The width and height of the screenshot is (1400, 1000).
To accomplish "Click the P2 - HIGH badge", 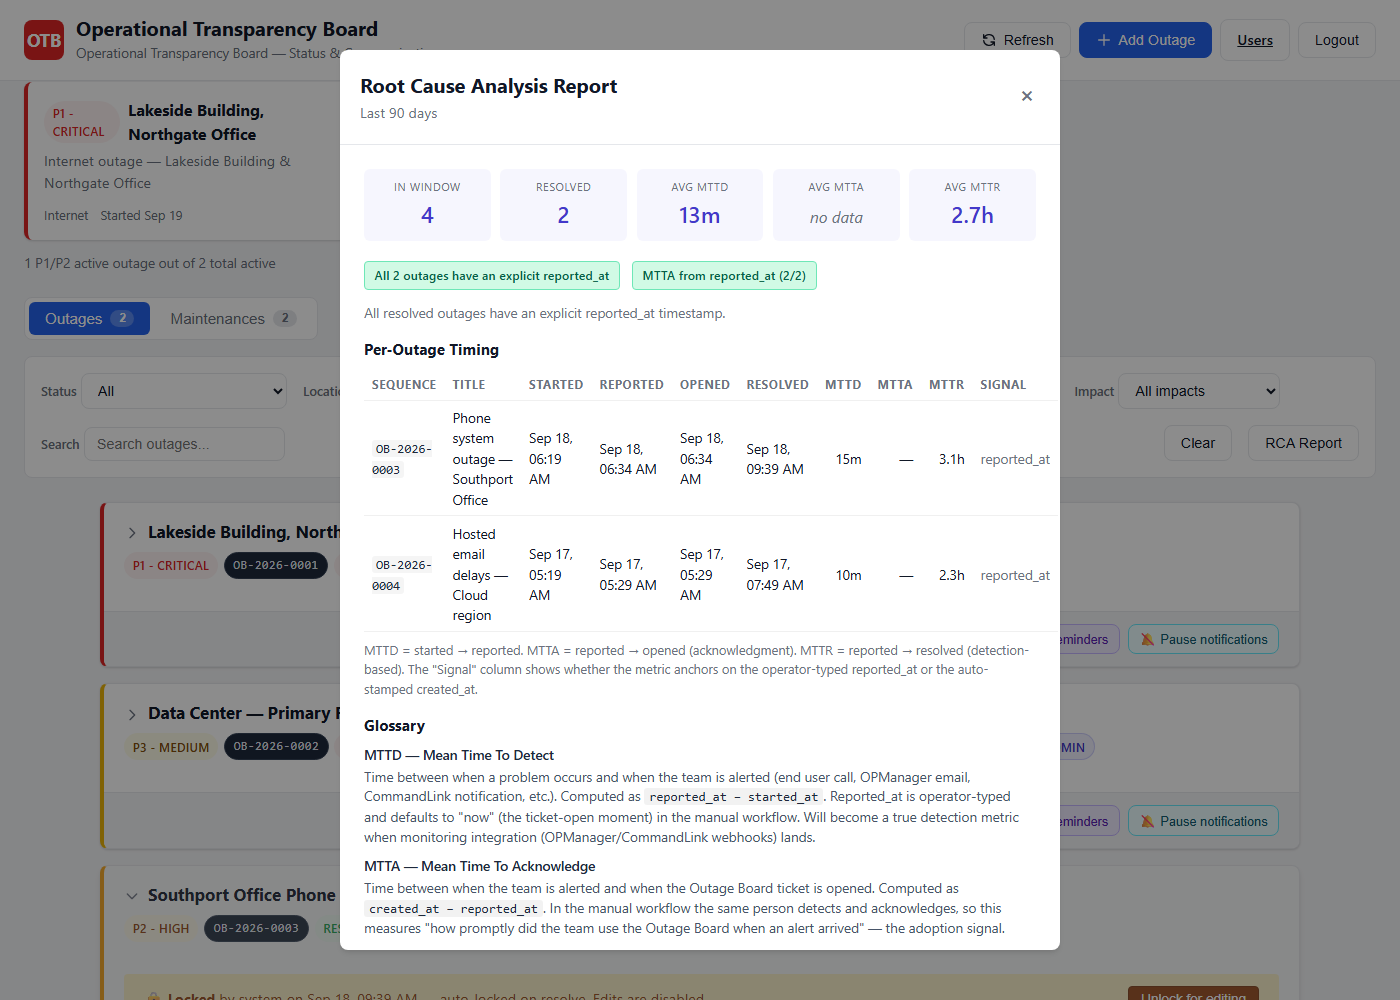I will tap(161, 928).
